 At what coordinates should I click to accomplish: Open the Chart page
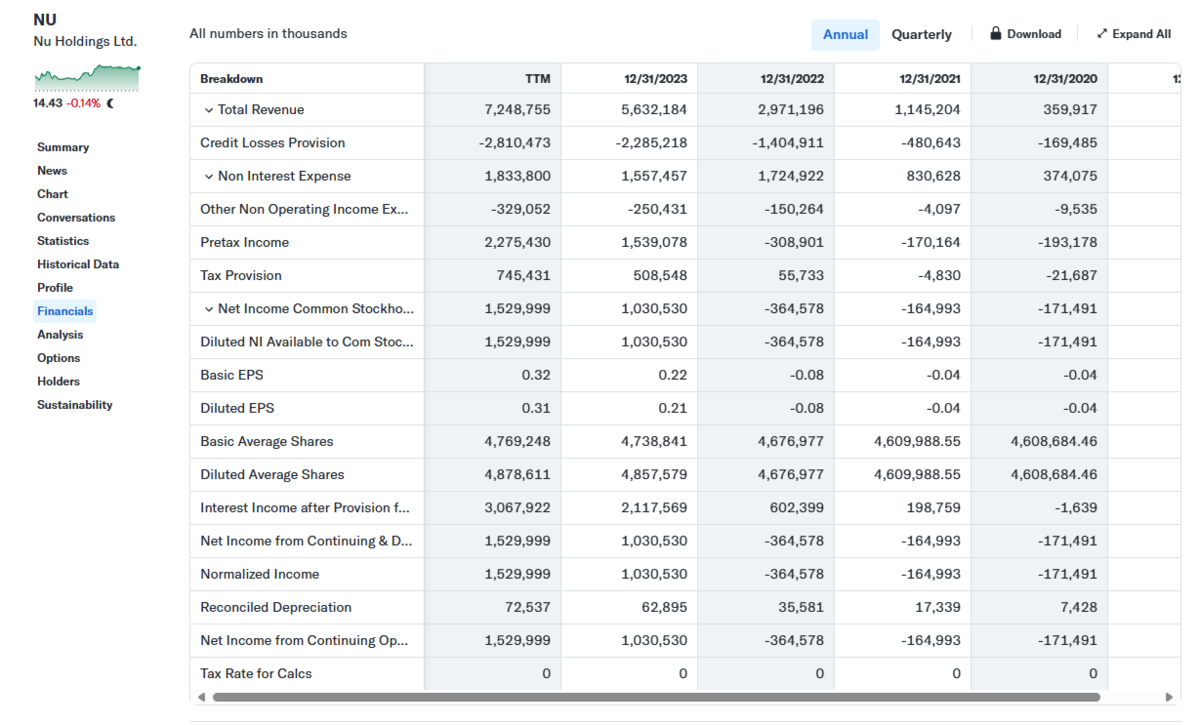(x=53, y=194)
